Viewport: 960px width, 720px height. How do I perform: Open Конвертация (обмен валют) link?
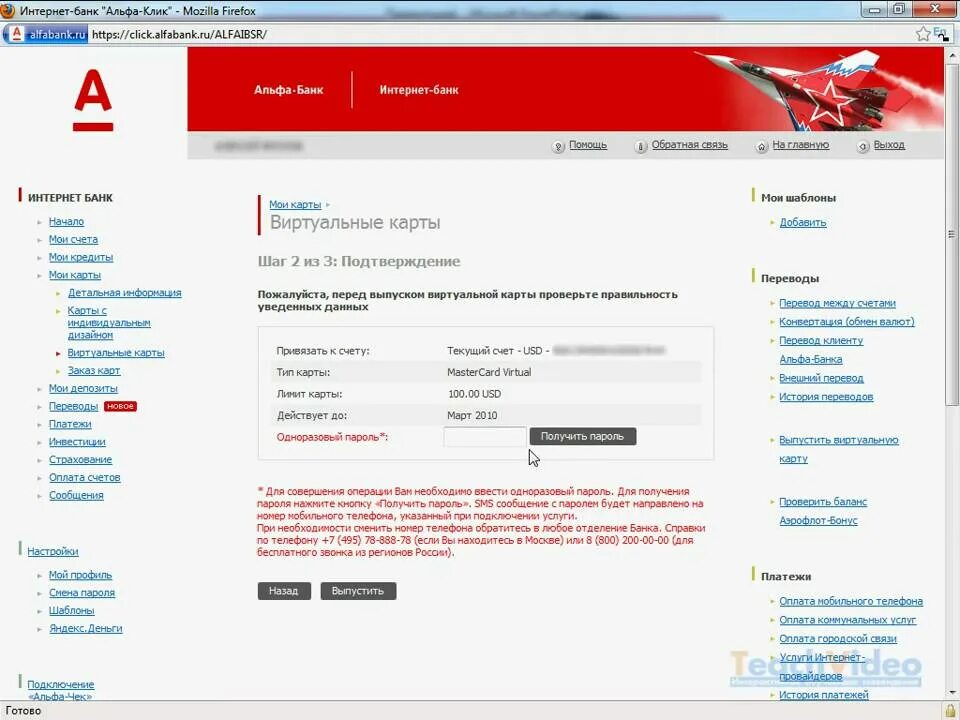pyautogui.click(x=846, y=321)
